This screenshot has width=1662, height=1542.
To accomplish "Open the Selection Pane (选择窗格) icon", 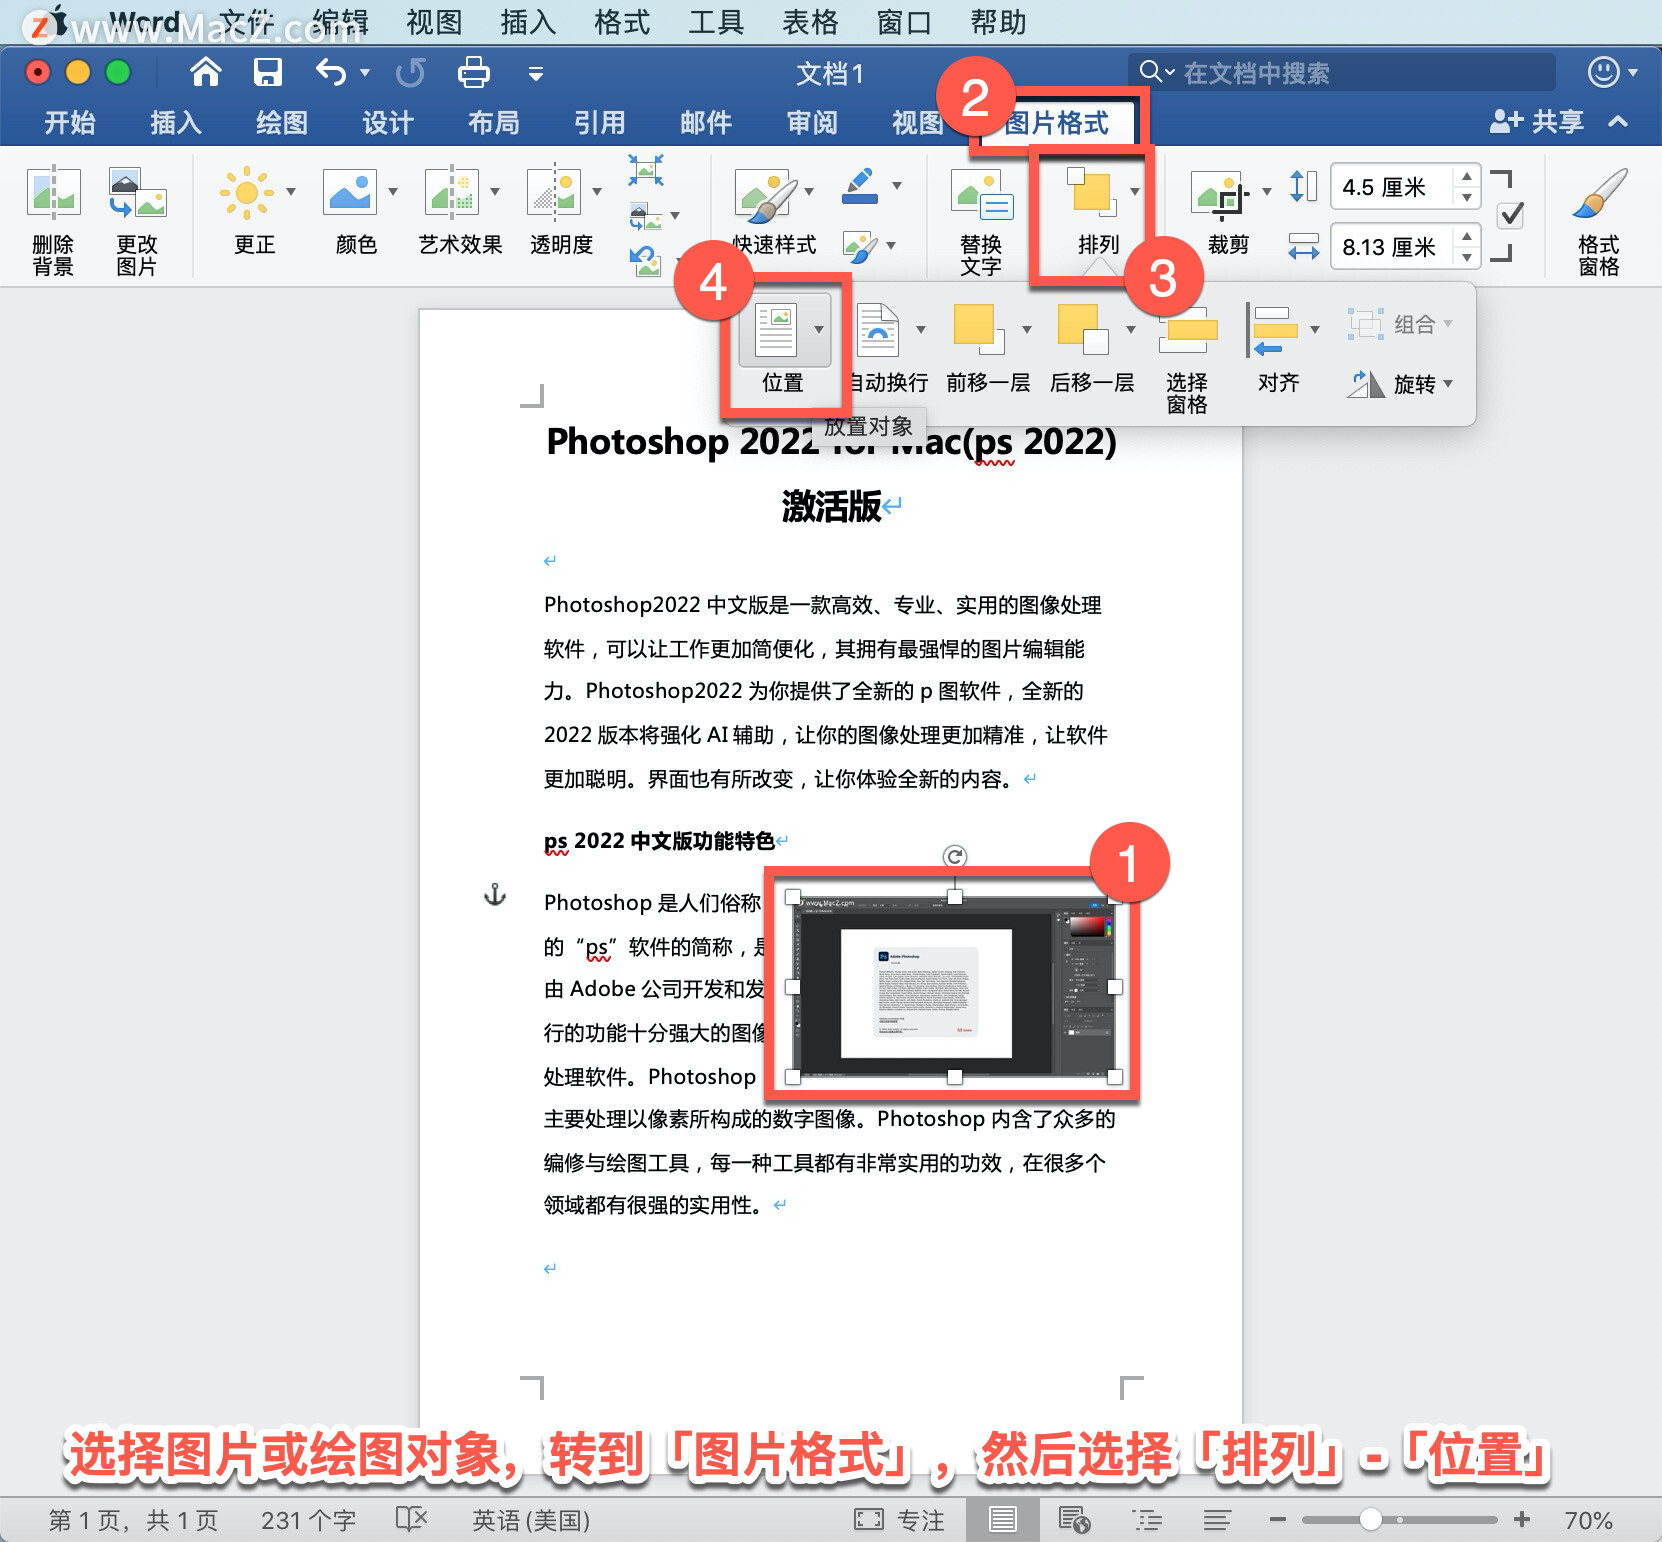I will 1188,330.
